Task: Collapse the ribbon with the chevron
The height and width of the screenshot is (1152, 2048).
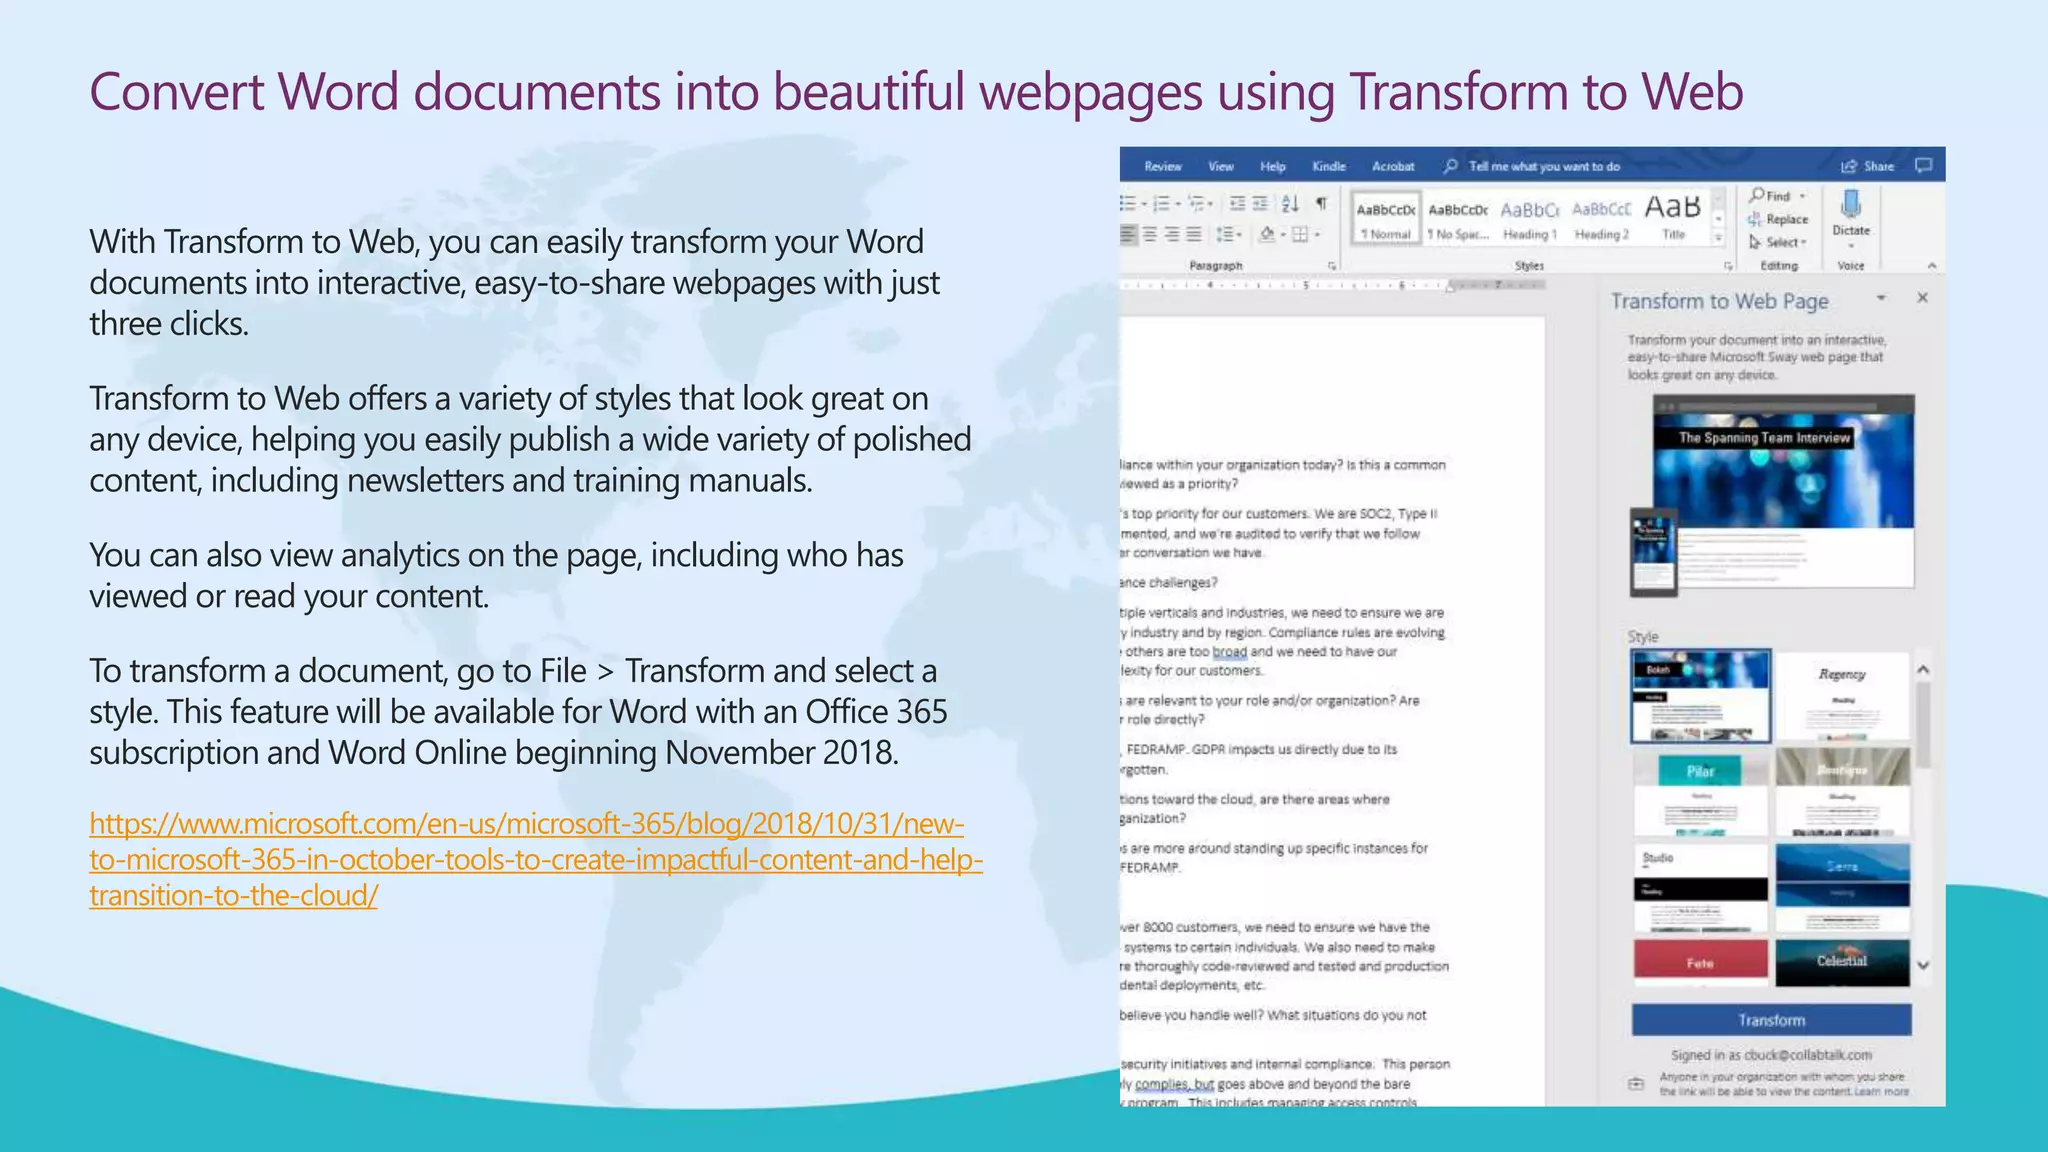Action: coord(1932,266)
